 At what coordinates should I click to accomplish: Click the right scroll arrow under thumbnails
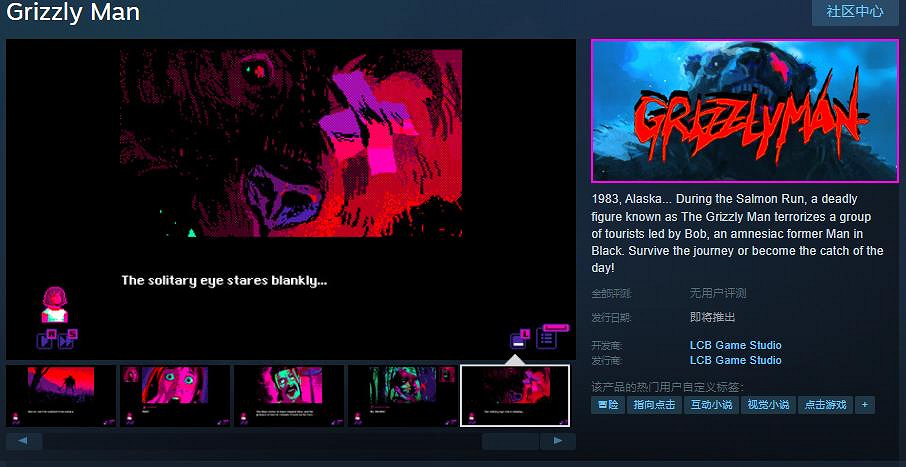[x=558, y=441]
